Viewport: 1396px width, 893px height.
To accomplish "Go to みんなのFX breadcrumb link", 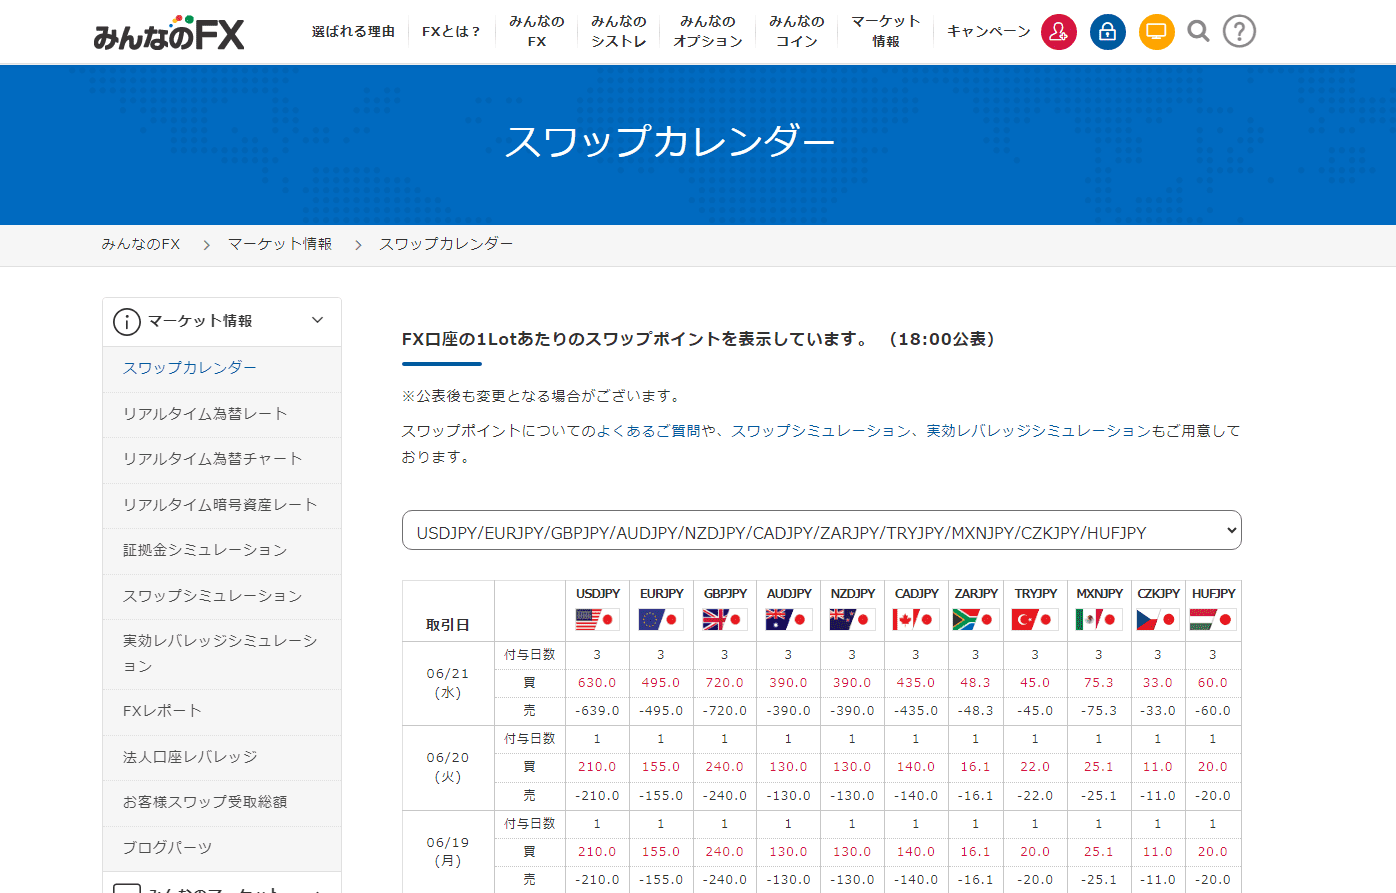I will tap(141, 244).
